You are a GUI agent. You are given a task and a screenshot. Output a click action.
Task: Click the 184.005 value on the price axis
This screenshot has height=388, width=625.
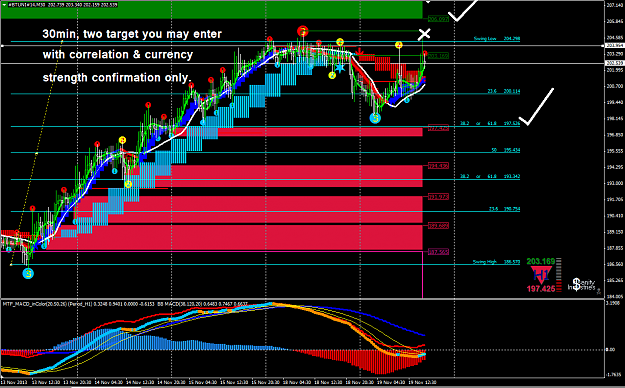(615, 296)
